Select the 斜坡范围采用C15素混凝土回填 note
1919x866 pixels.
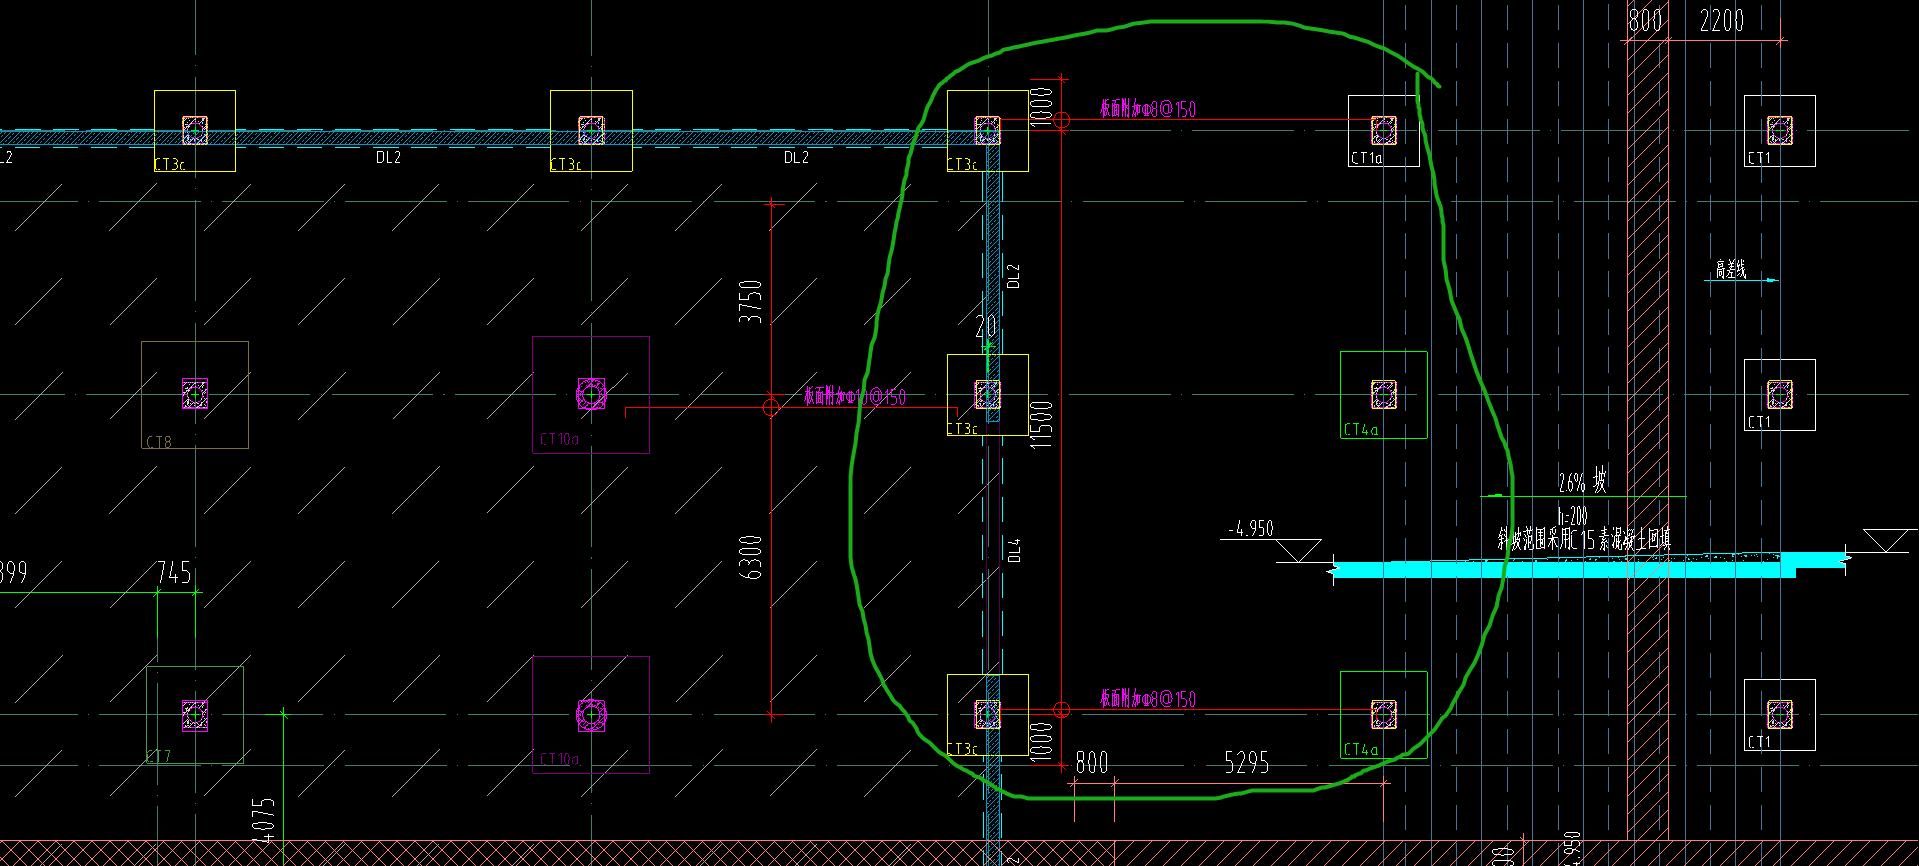tap(1584, 540)
